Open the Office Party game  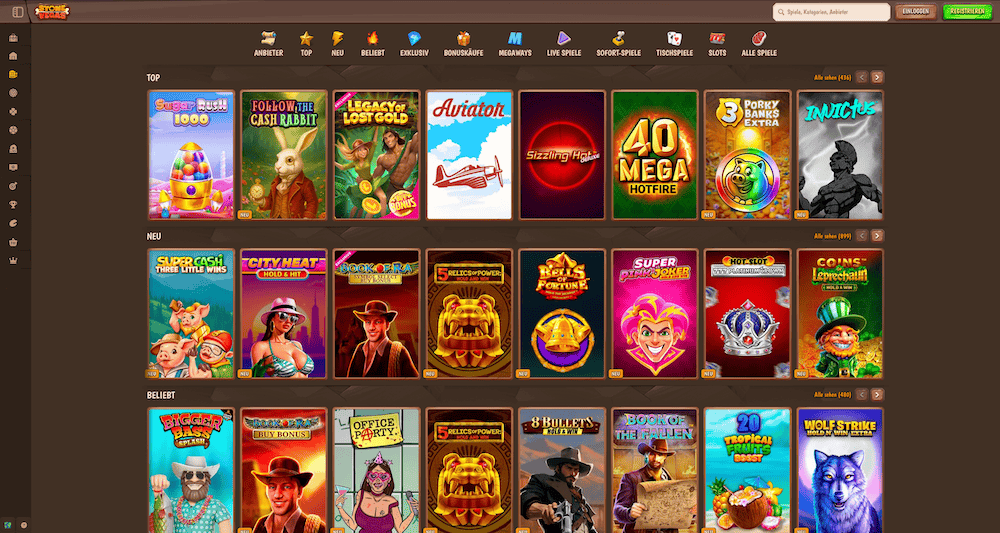pos(376,471)
